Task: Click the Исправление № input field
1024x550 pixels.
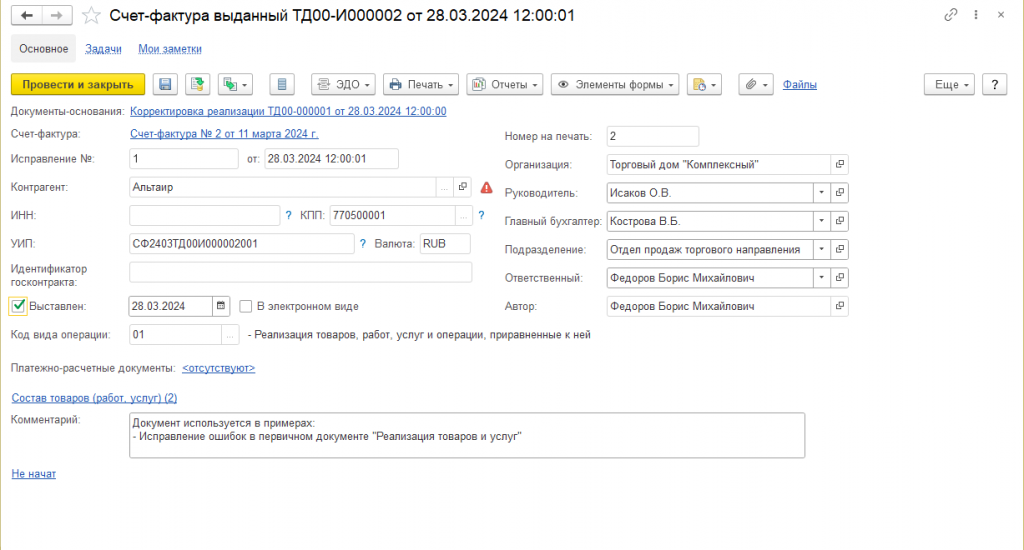Action: (x=184, y=159)
